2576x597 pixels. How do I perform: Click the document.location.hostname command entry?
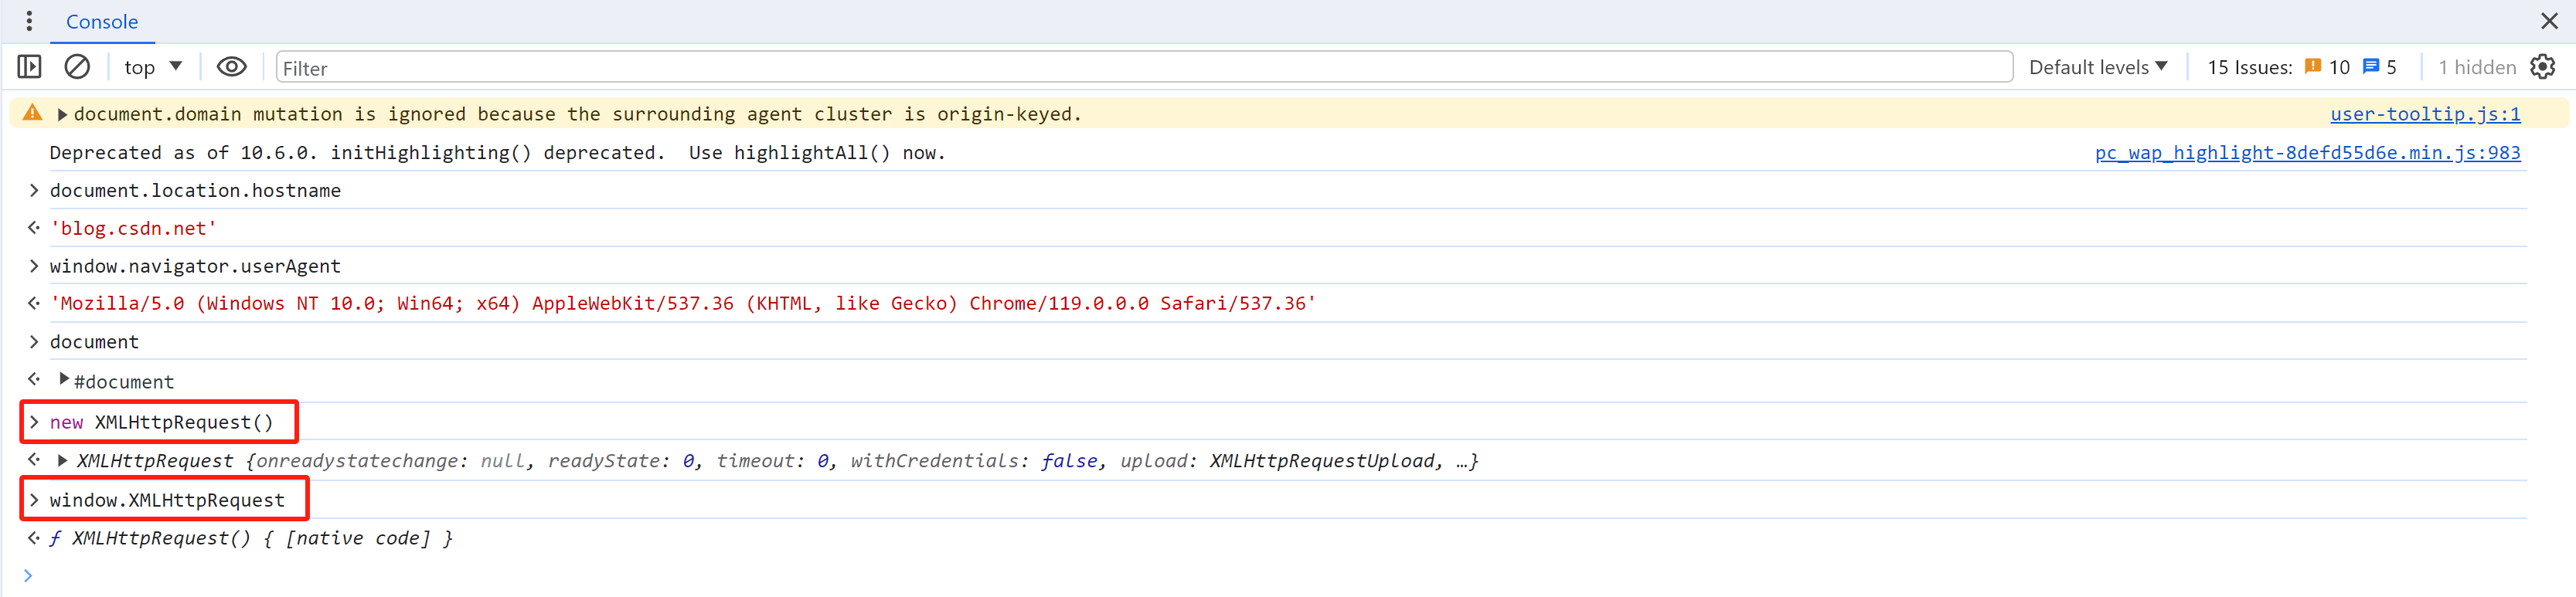point(195,190)
